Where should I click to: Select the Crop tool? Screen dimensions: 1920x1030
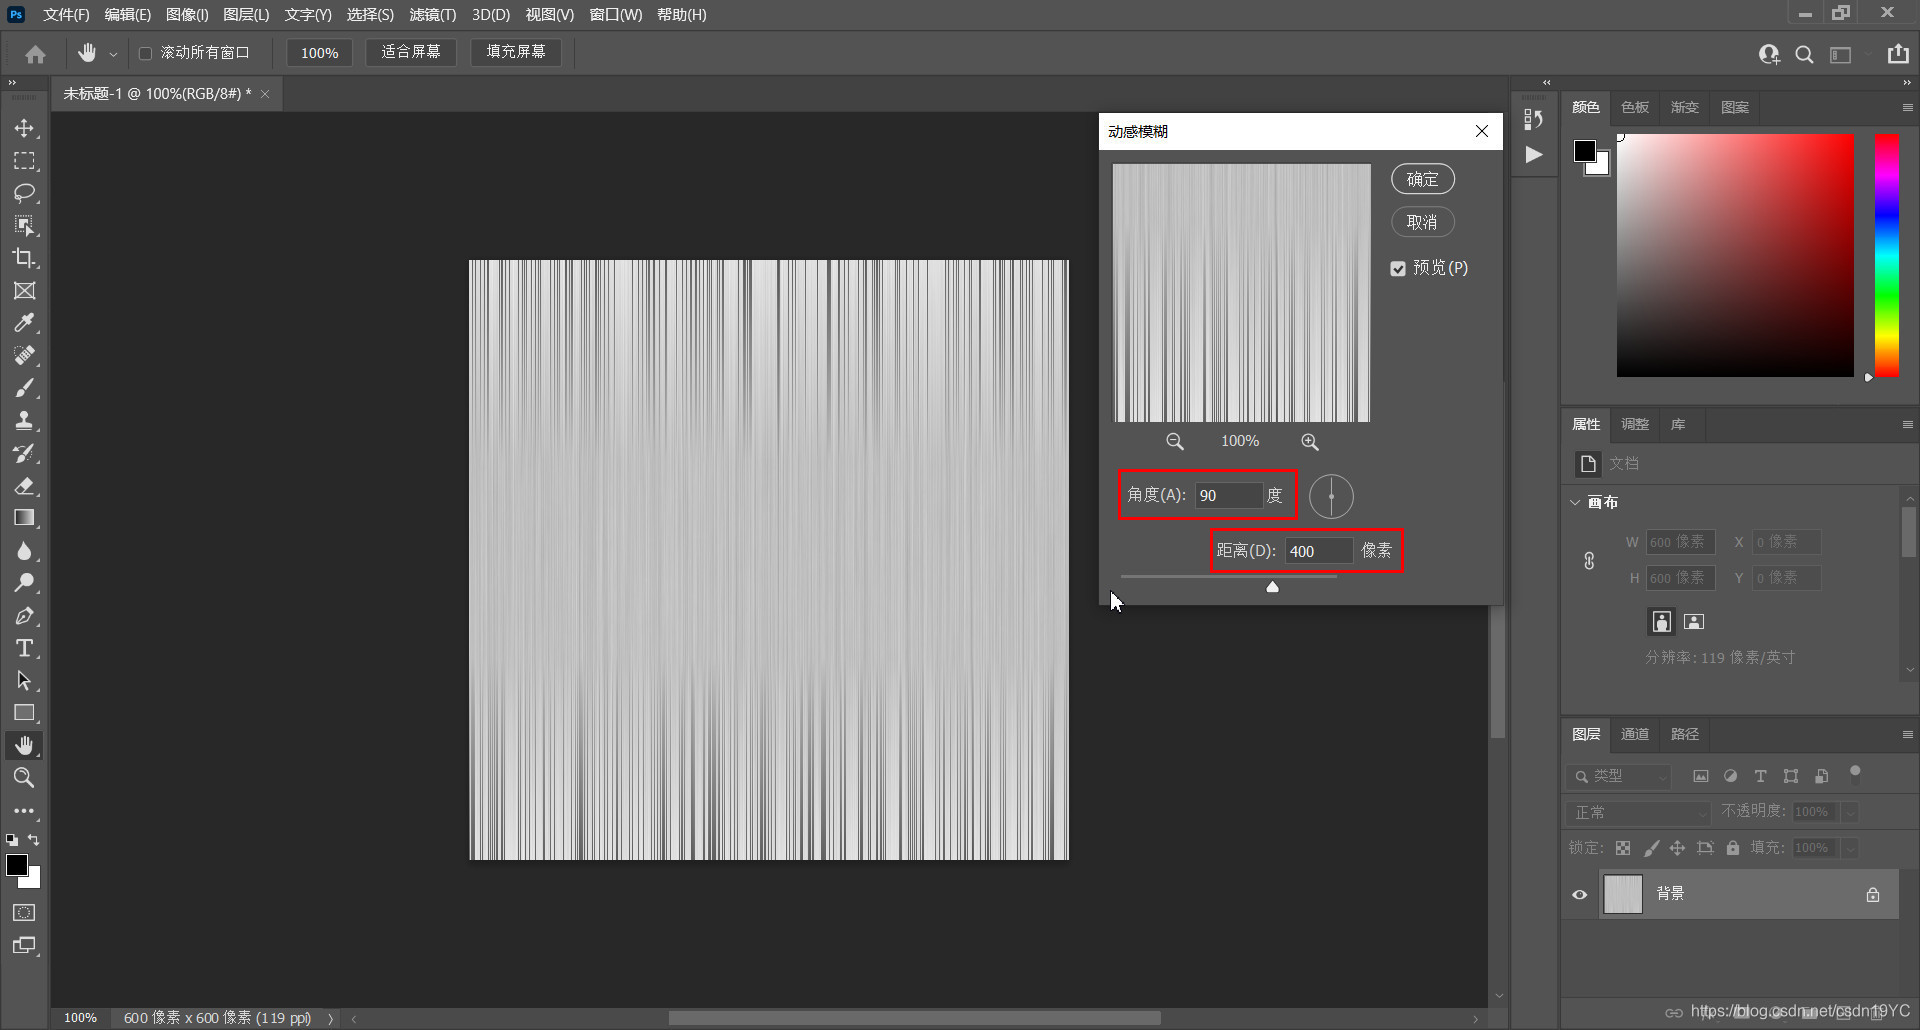coord(24,258)
